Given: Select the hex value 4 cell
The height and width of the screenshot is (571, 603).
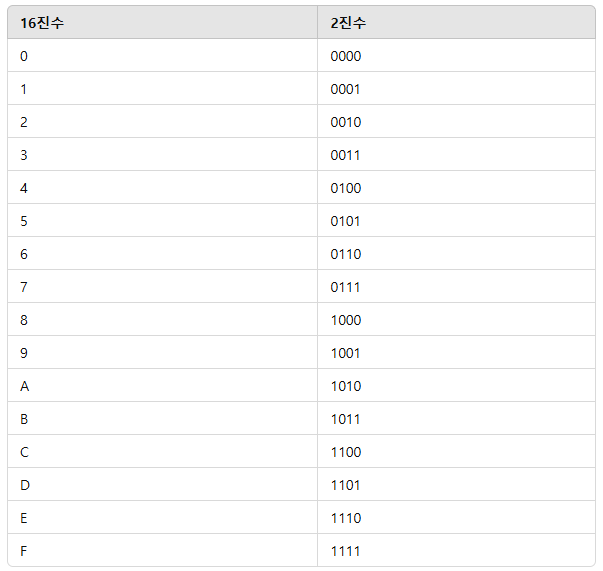Looking at the screenshot, I should coord(24,188).
